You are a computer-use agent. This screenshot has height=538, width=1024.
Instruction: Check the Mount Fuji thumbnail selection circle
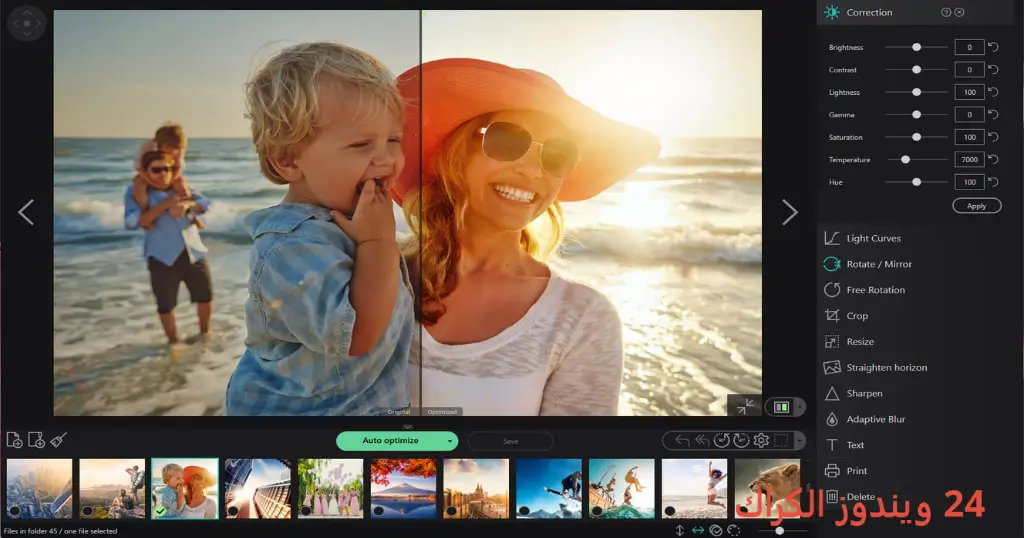(x=378, y=511)
